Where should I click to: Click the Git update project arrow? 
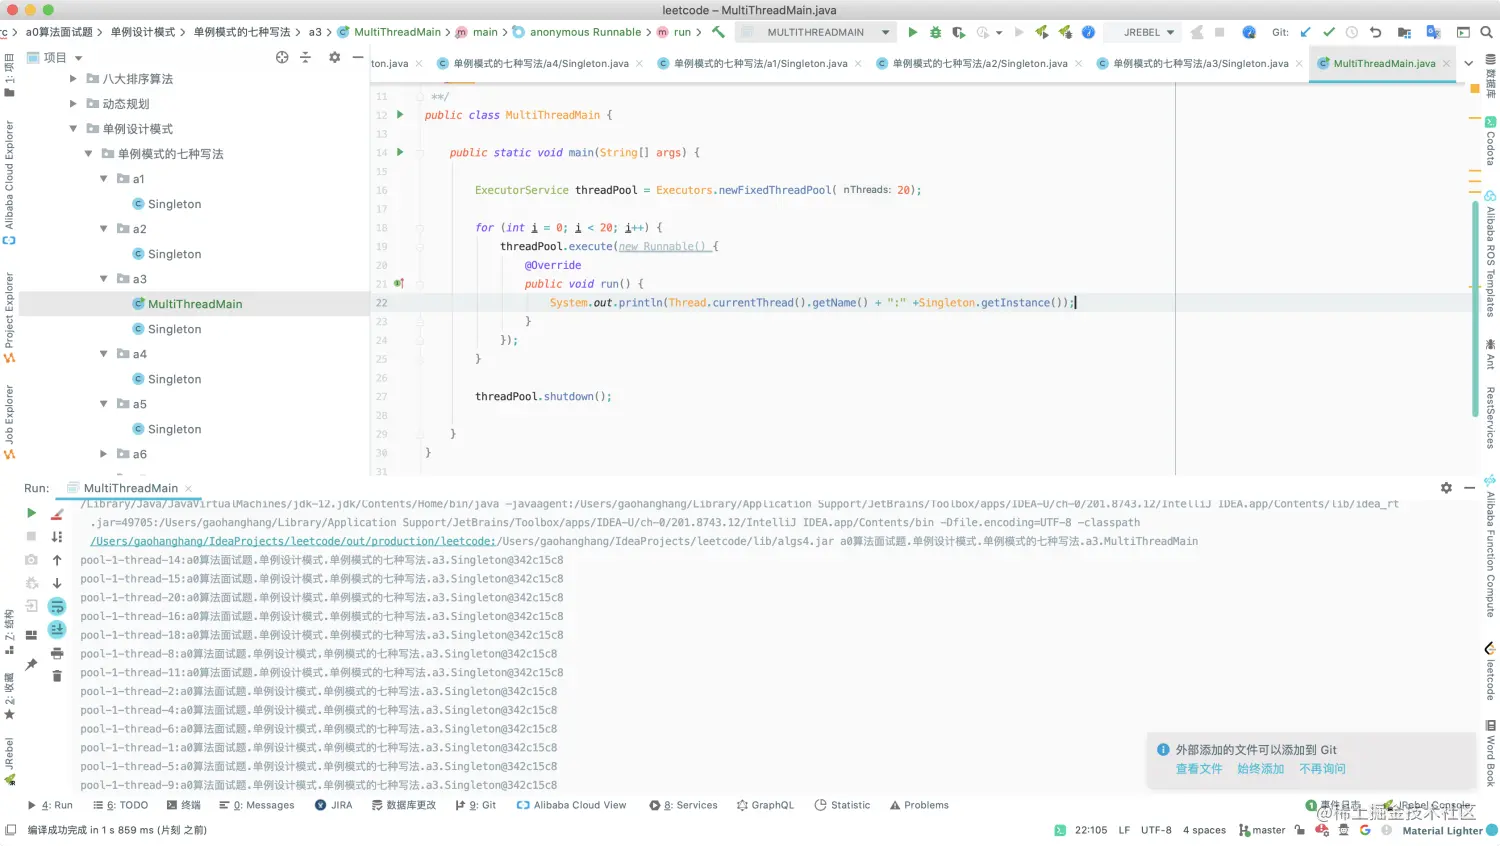1305,32
